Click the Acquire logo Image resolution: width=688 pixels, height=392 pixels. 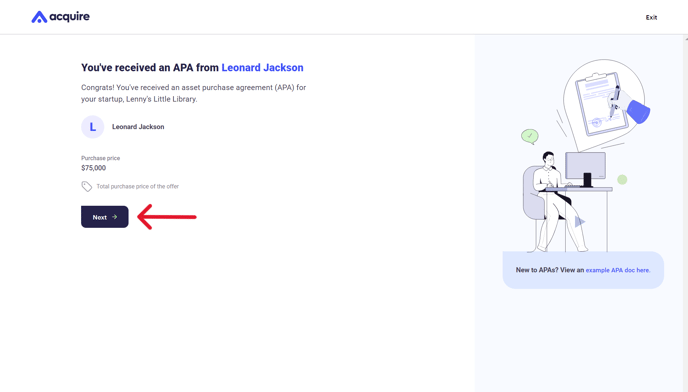[x=61, y=17]
